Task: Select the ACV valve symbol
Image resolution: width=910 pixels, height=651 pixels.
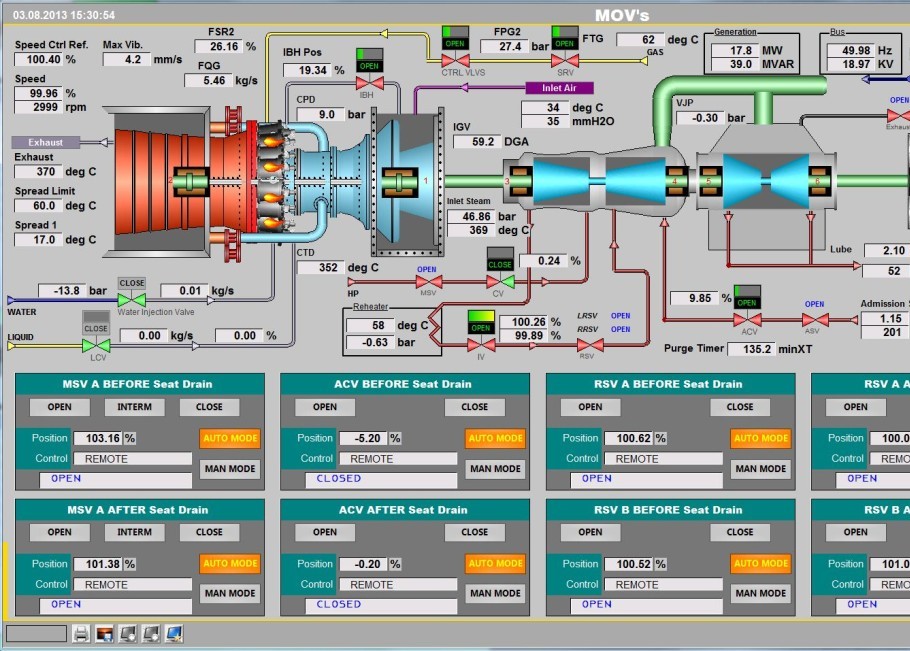Action: pyautogui.click(x=748, y=320)
